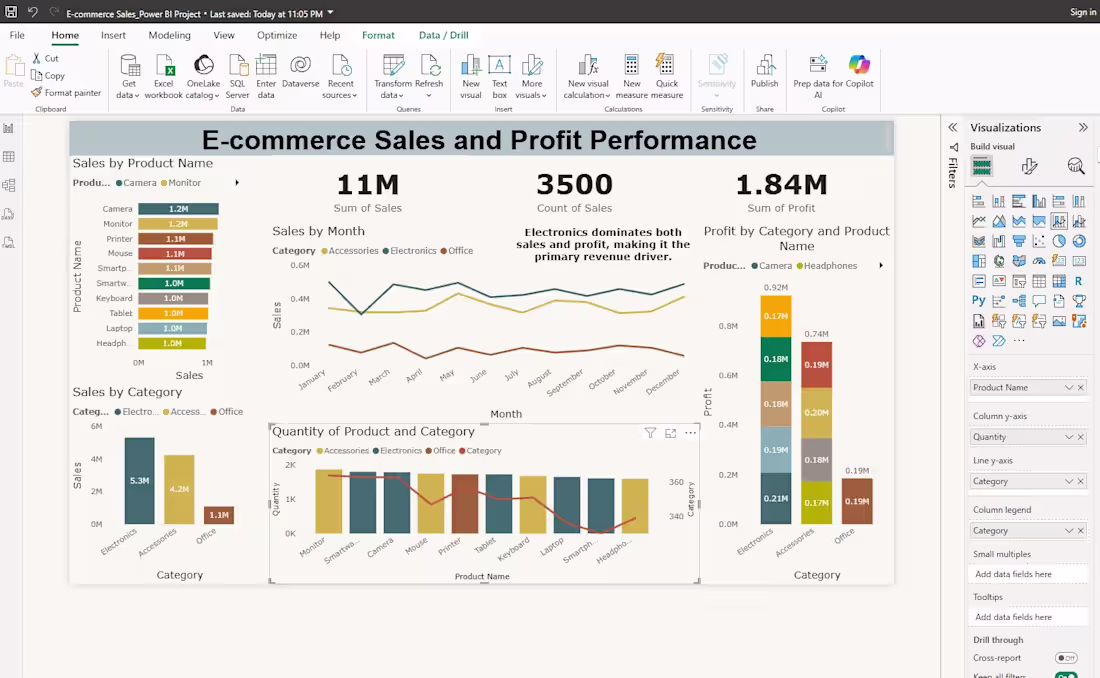Show next Sales by Product legend items
The image size is (1100, 678).
237,182
